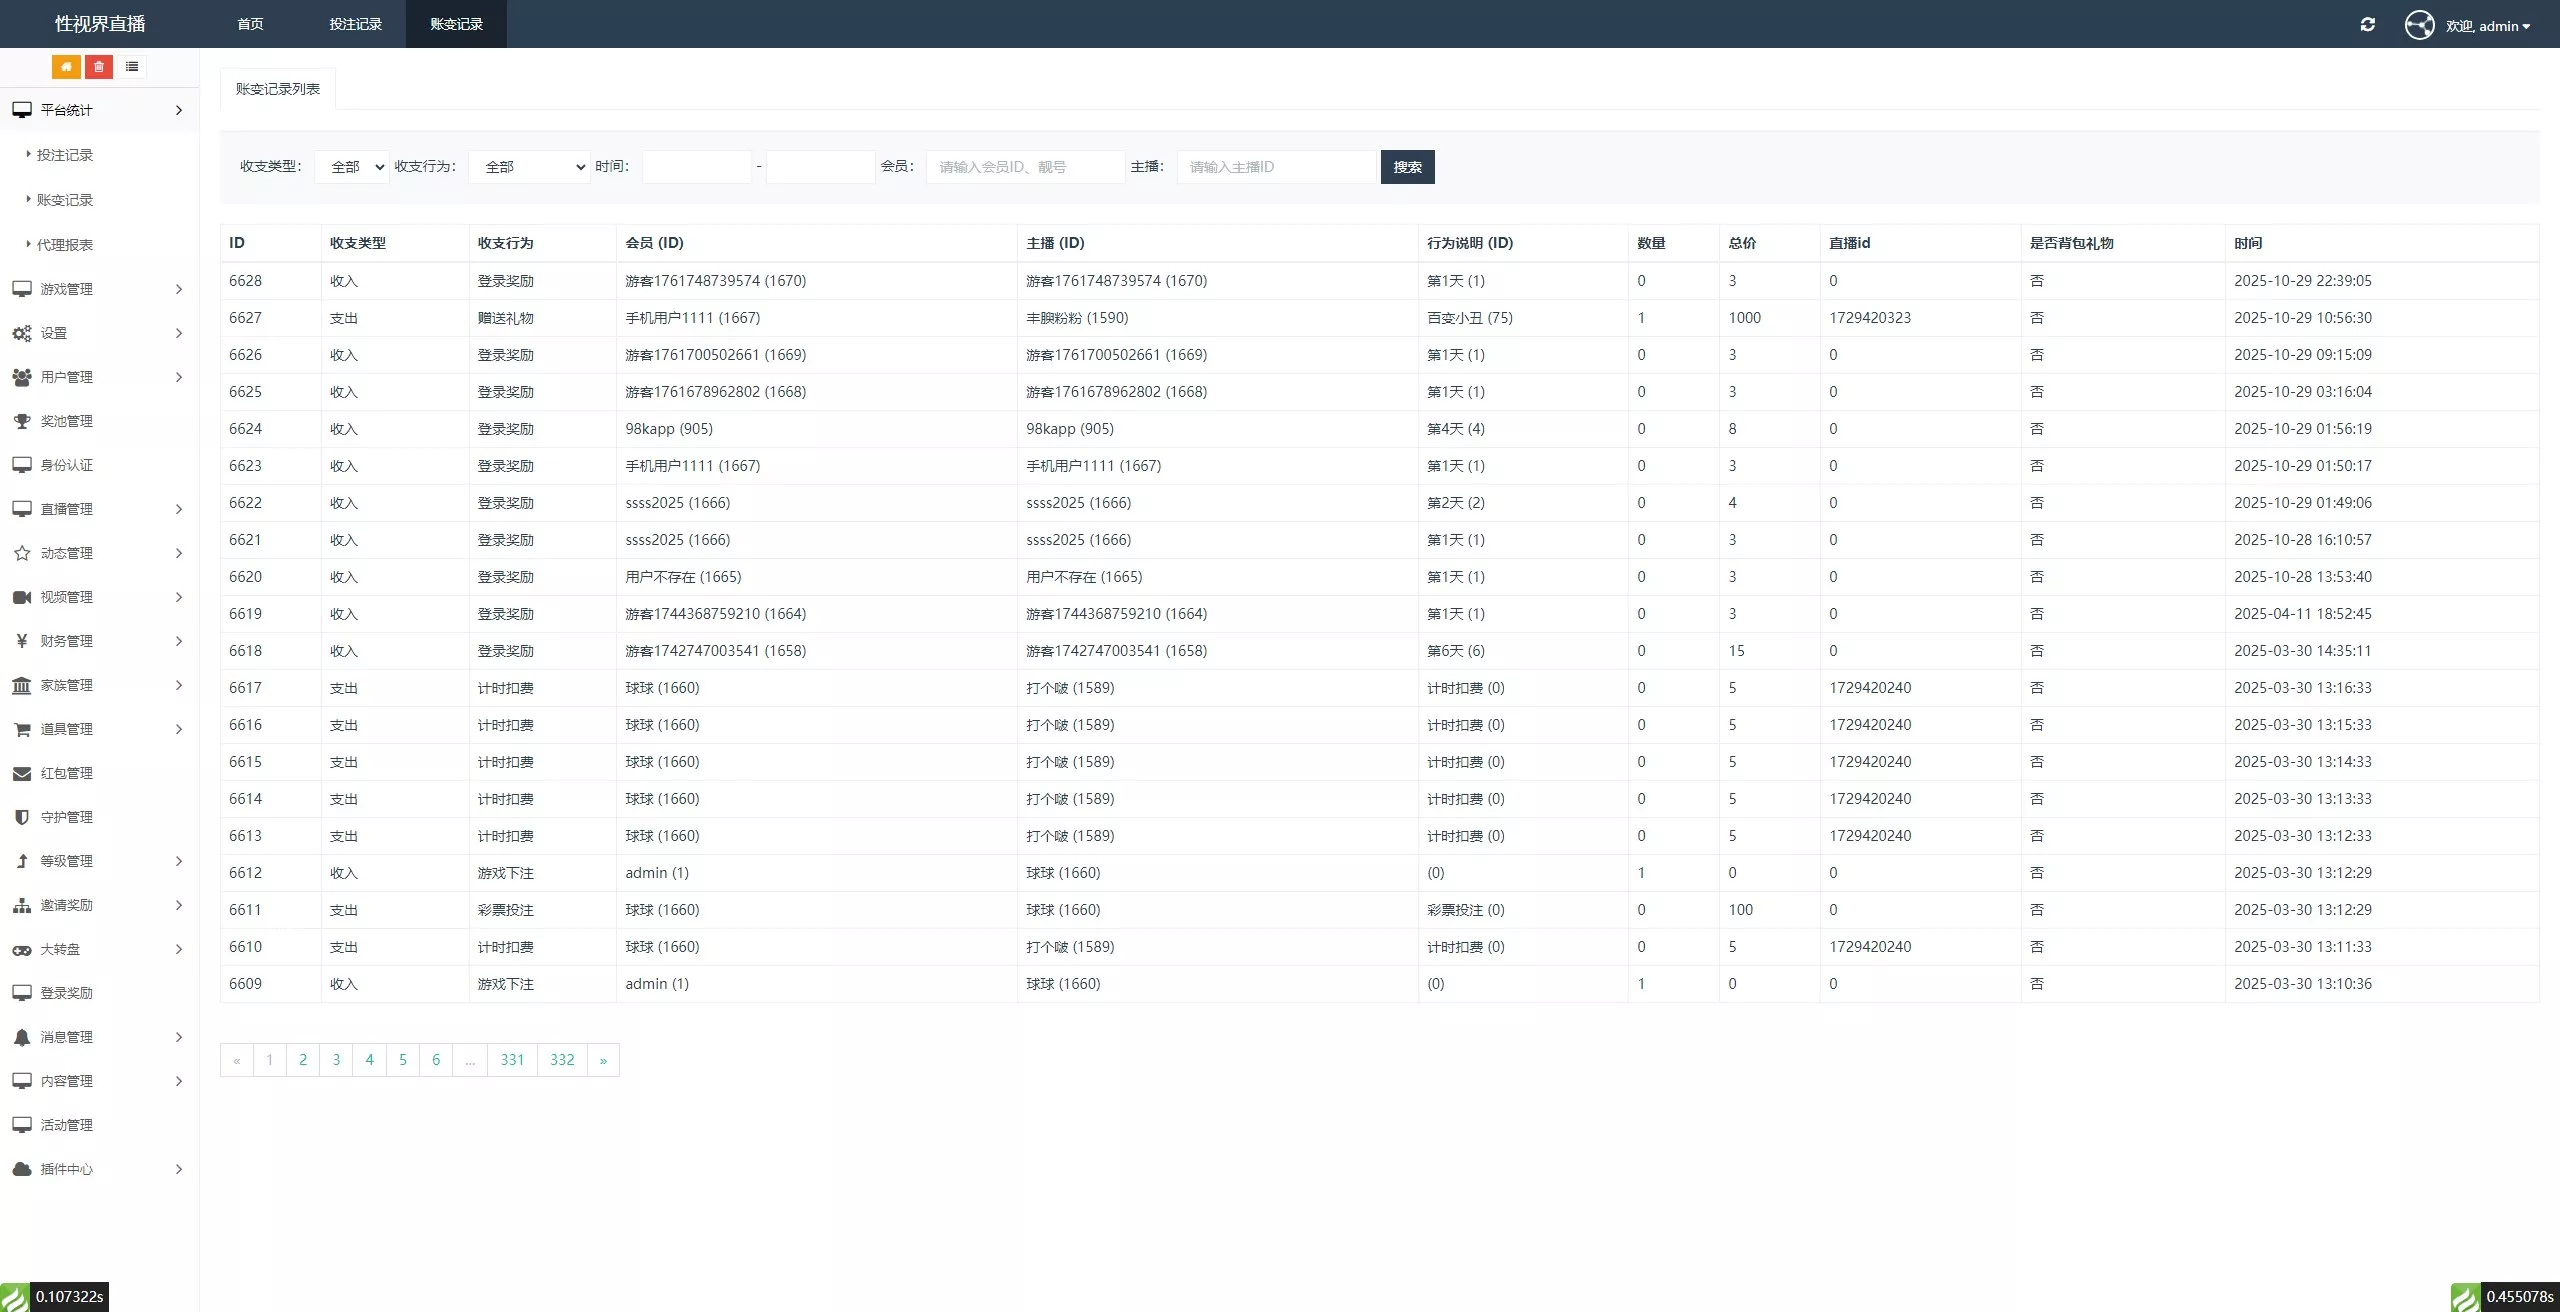
Task: Select 代理报表 in sidebar submenu
Action: pos(65,245)
